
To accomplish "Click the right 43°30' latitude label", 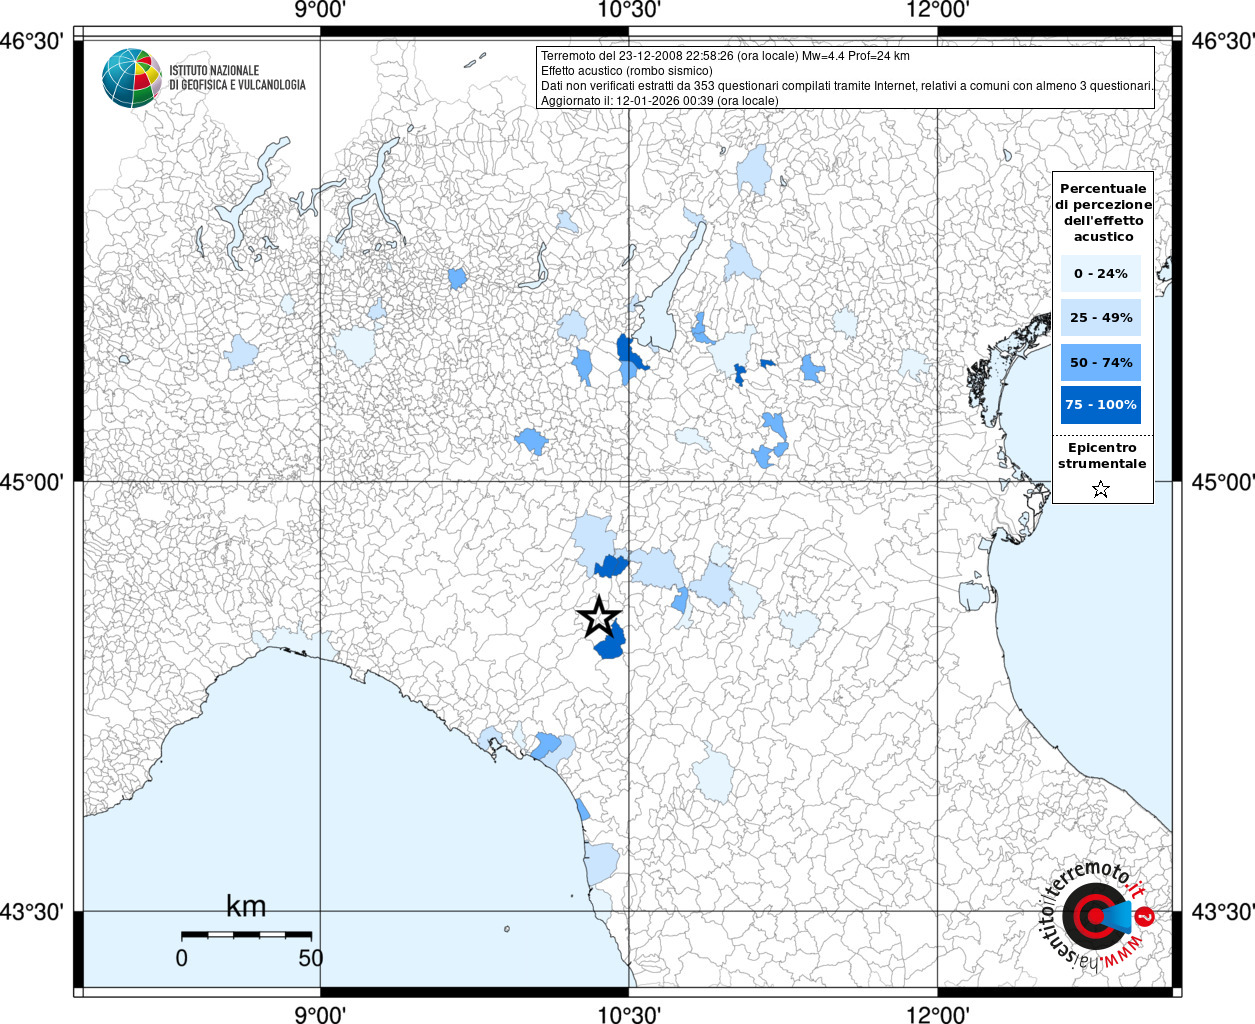I will [x=1223, y=912].
